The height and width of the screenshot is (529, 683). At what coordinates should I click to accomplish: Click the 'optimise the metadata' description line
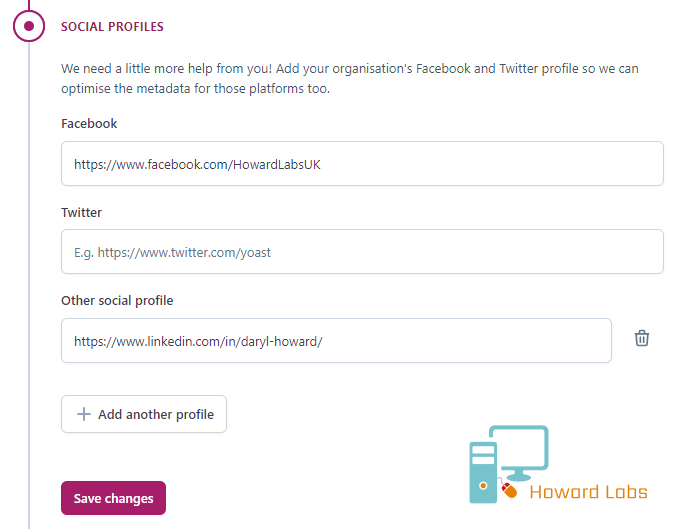[x=195, y=88]
